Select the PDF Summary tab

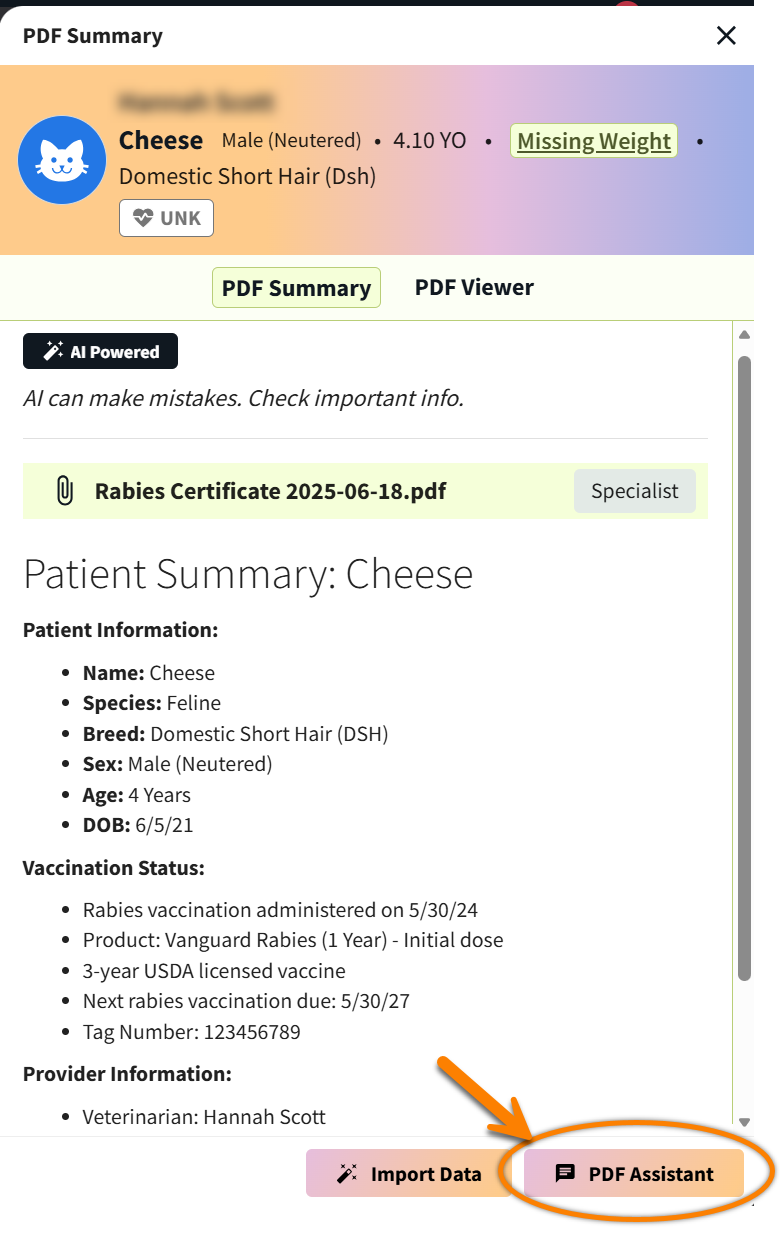pos(296,287)
